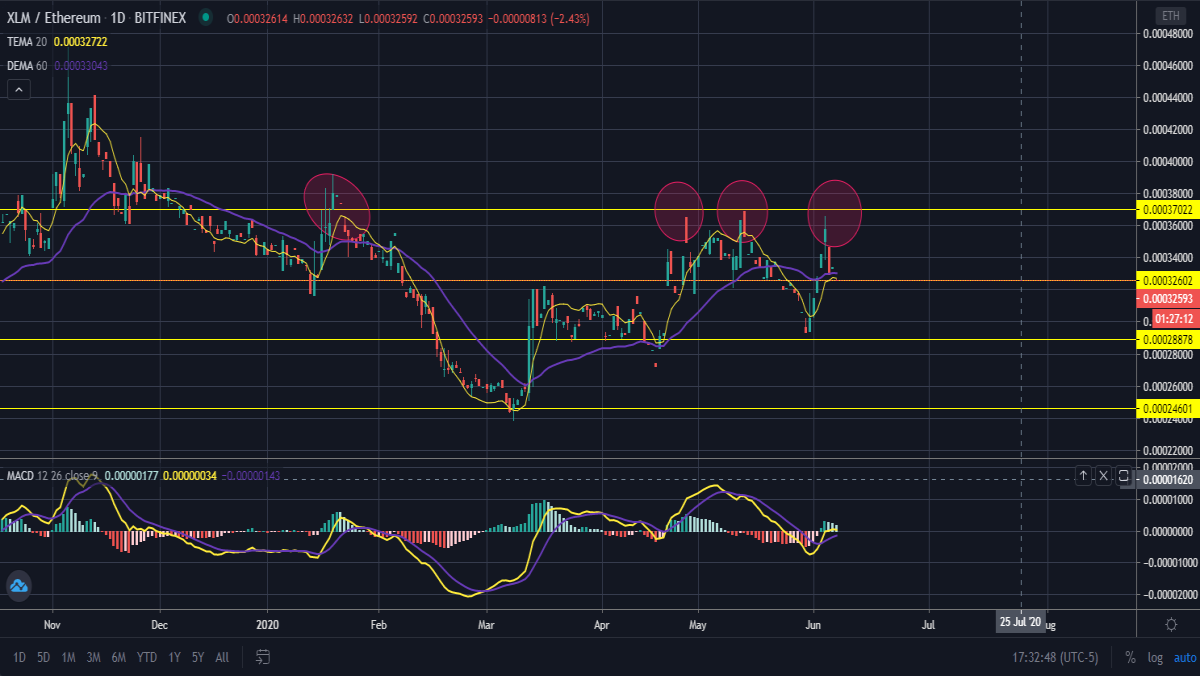Screen dimensions: 1200x676
Task: Delete the MACD pane with the X icon
Action: (x=1103, y=476)
